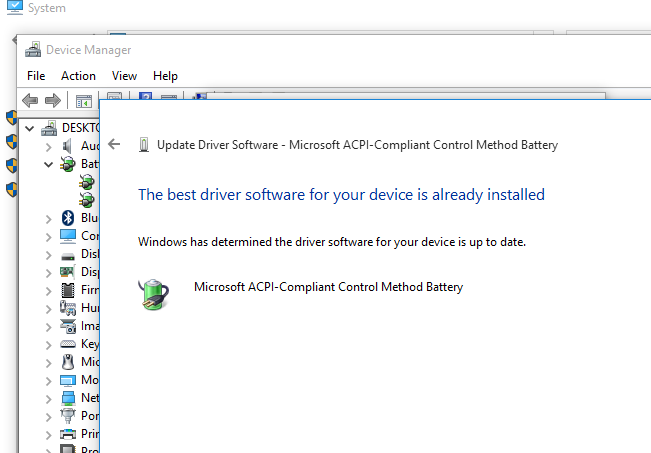Click the Device Manager title bar icon
Screen dimensions: 651x453
(33, 49)
